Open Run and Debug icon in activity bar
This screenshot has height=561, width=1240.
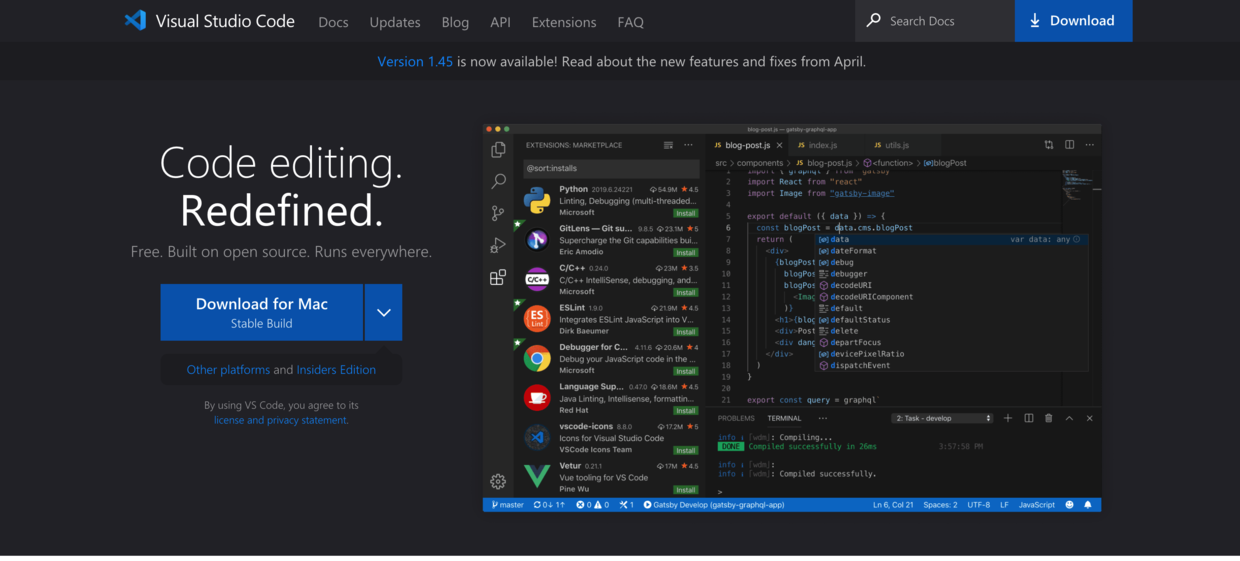(x=498, y=245)
